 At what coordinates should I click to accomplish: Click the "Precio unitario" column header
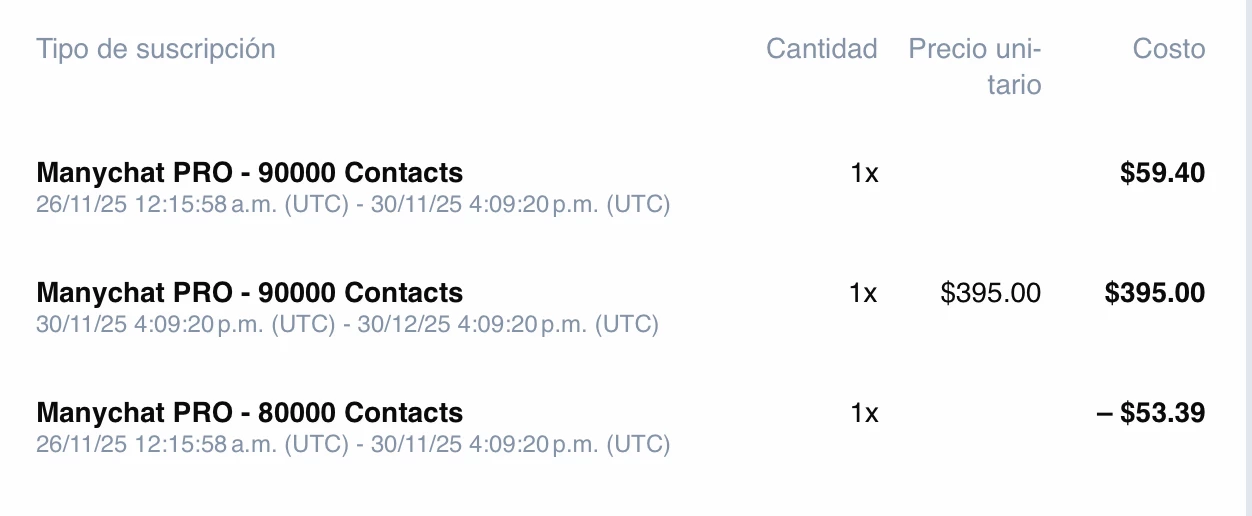[975, 66]
